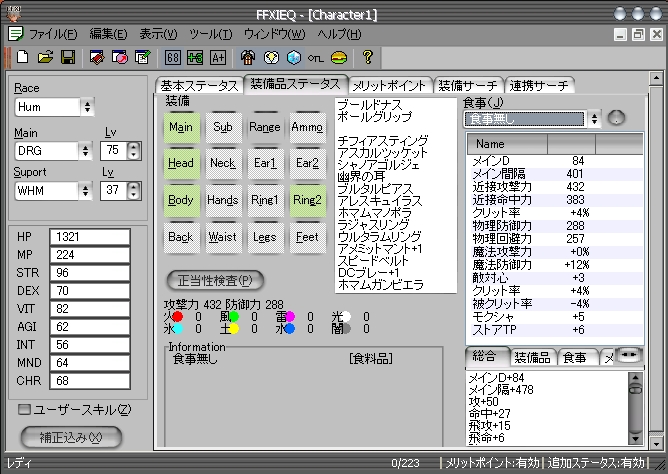668x474 pixels.
Task: Click the 'A+' toolbar icon
Action: pyautogui.click(x=218, y=57)
